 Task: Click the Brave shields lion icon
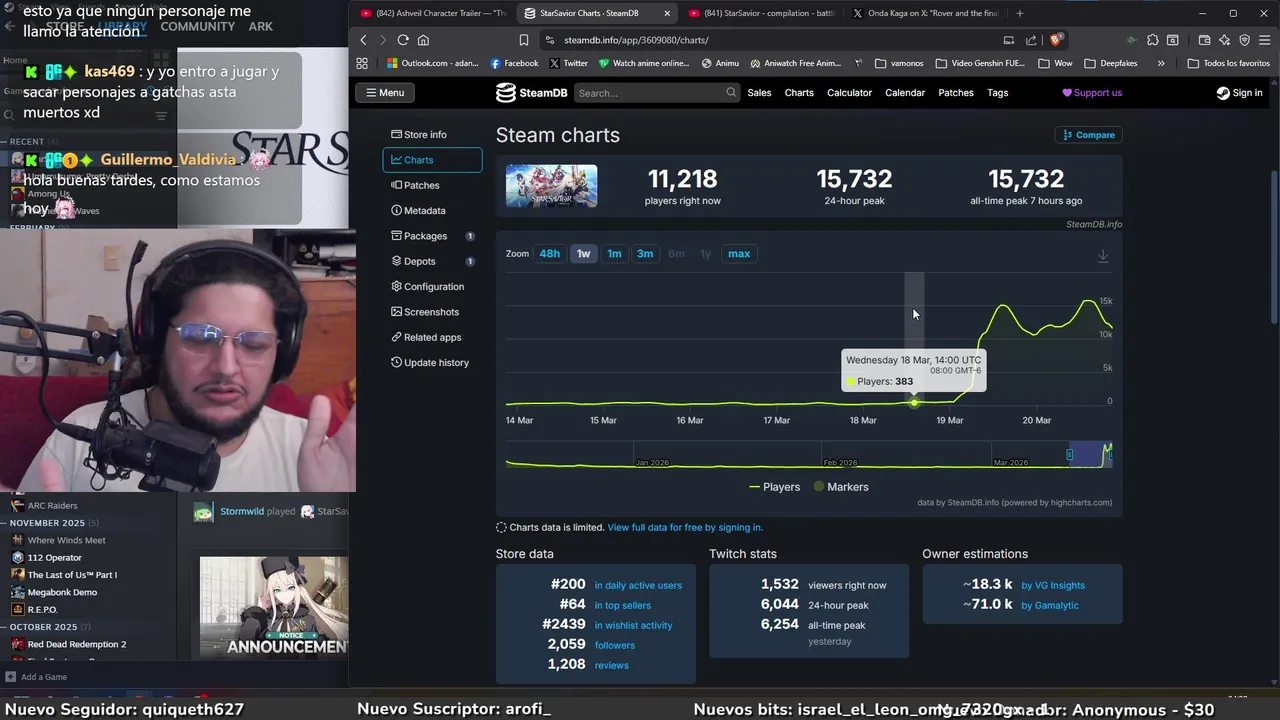1057,40
